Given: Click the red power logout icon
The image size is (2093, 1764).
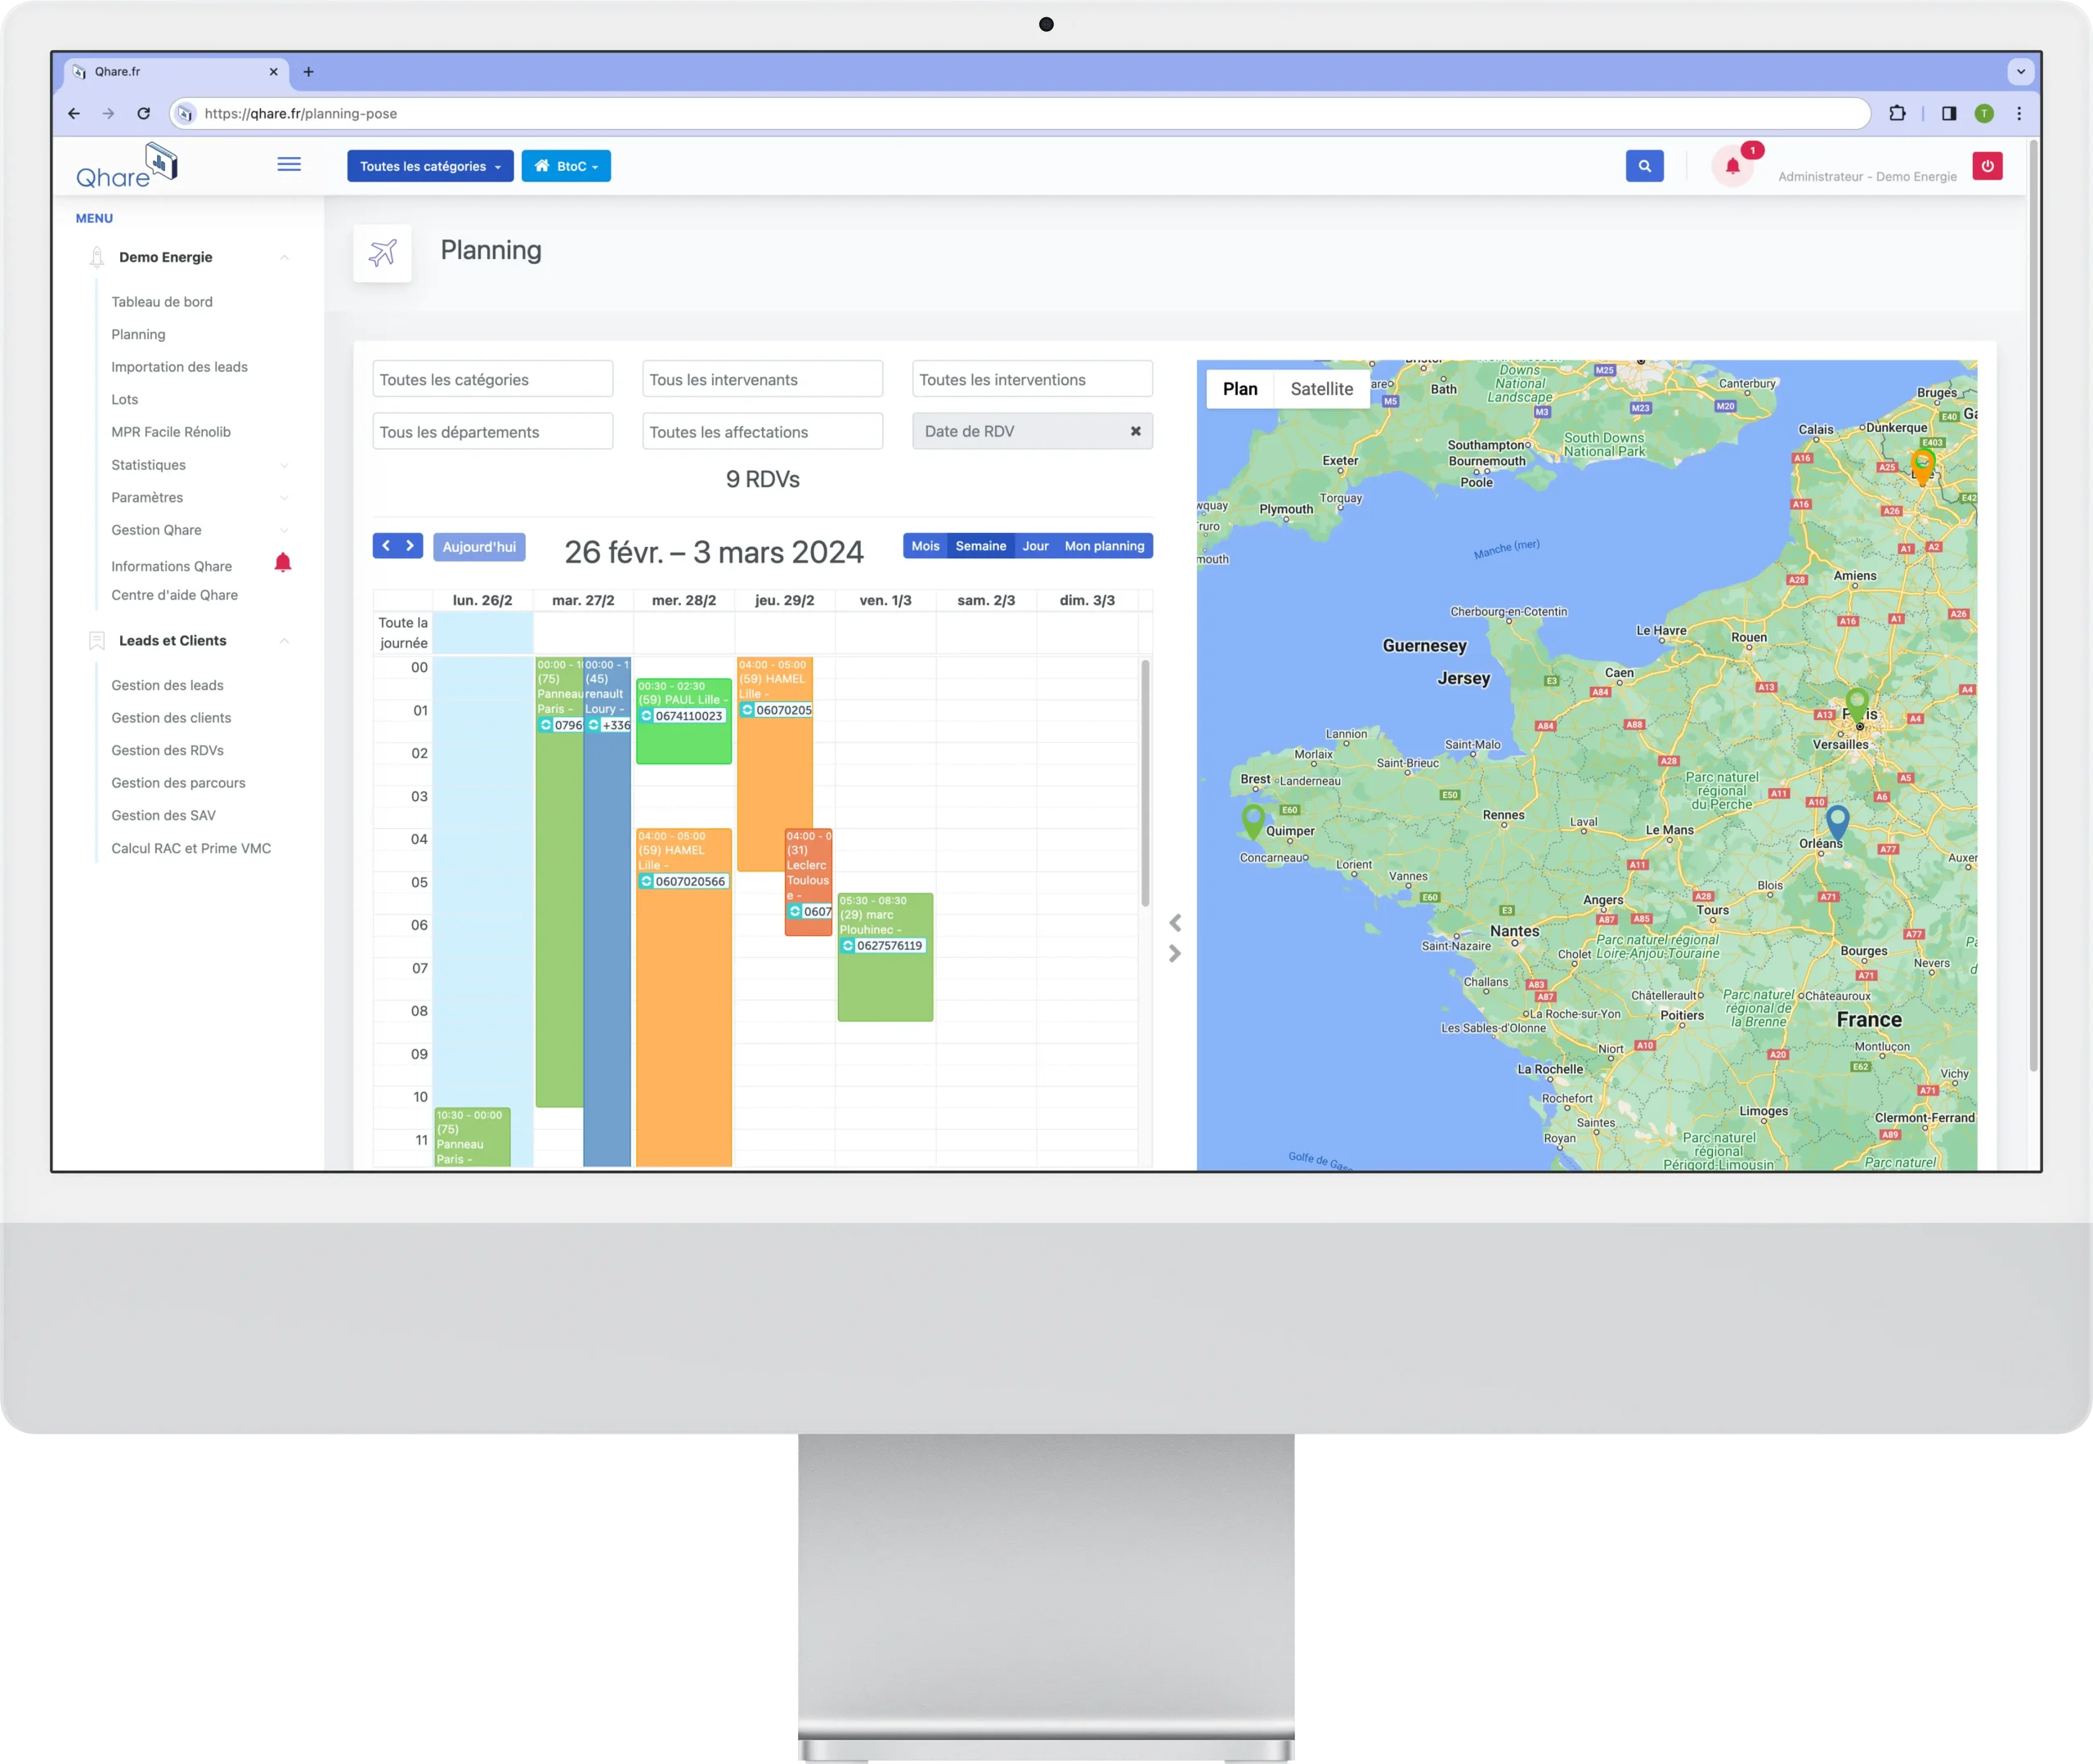Looking at the screenshot, I should pos(1986,166).
